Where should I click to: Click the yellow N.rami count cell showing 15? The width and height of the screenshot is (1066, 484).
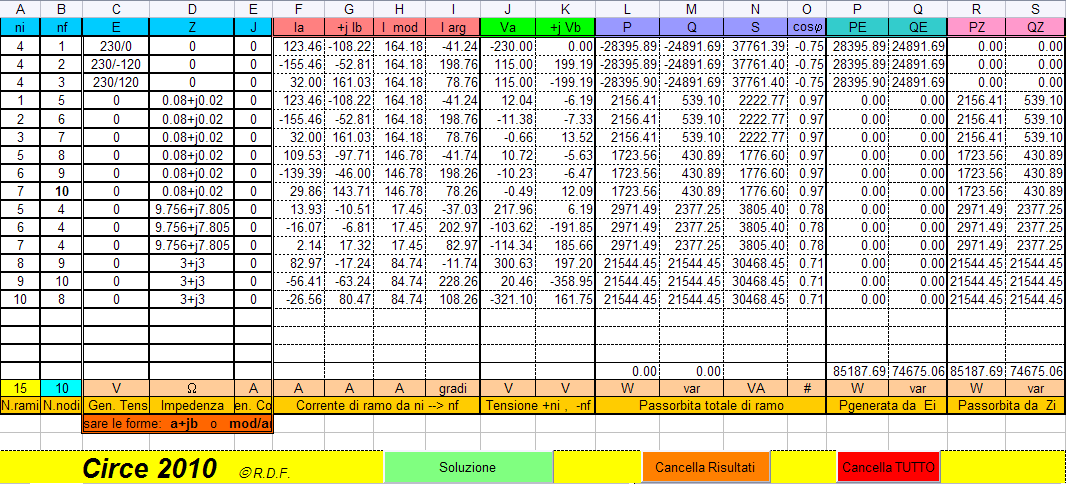point(20,388)
